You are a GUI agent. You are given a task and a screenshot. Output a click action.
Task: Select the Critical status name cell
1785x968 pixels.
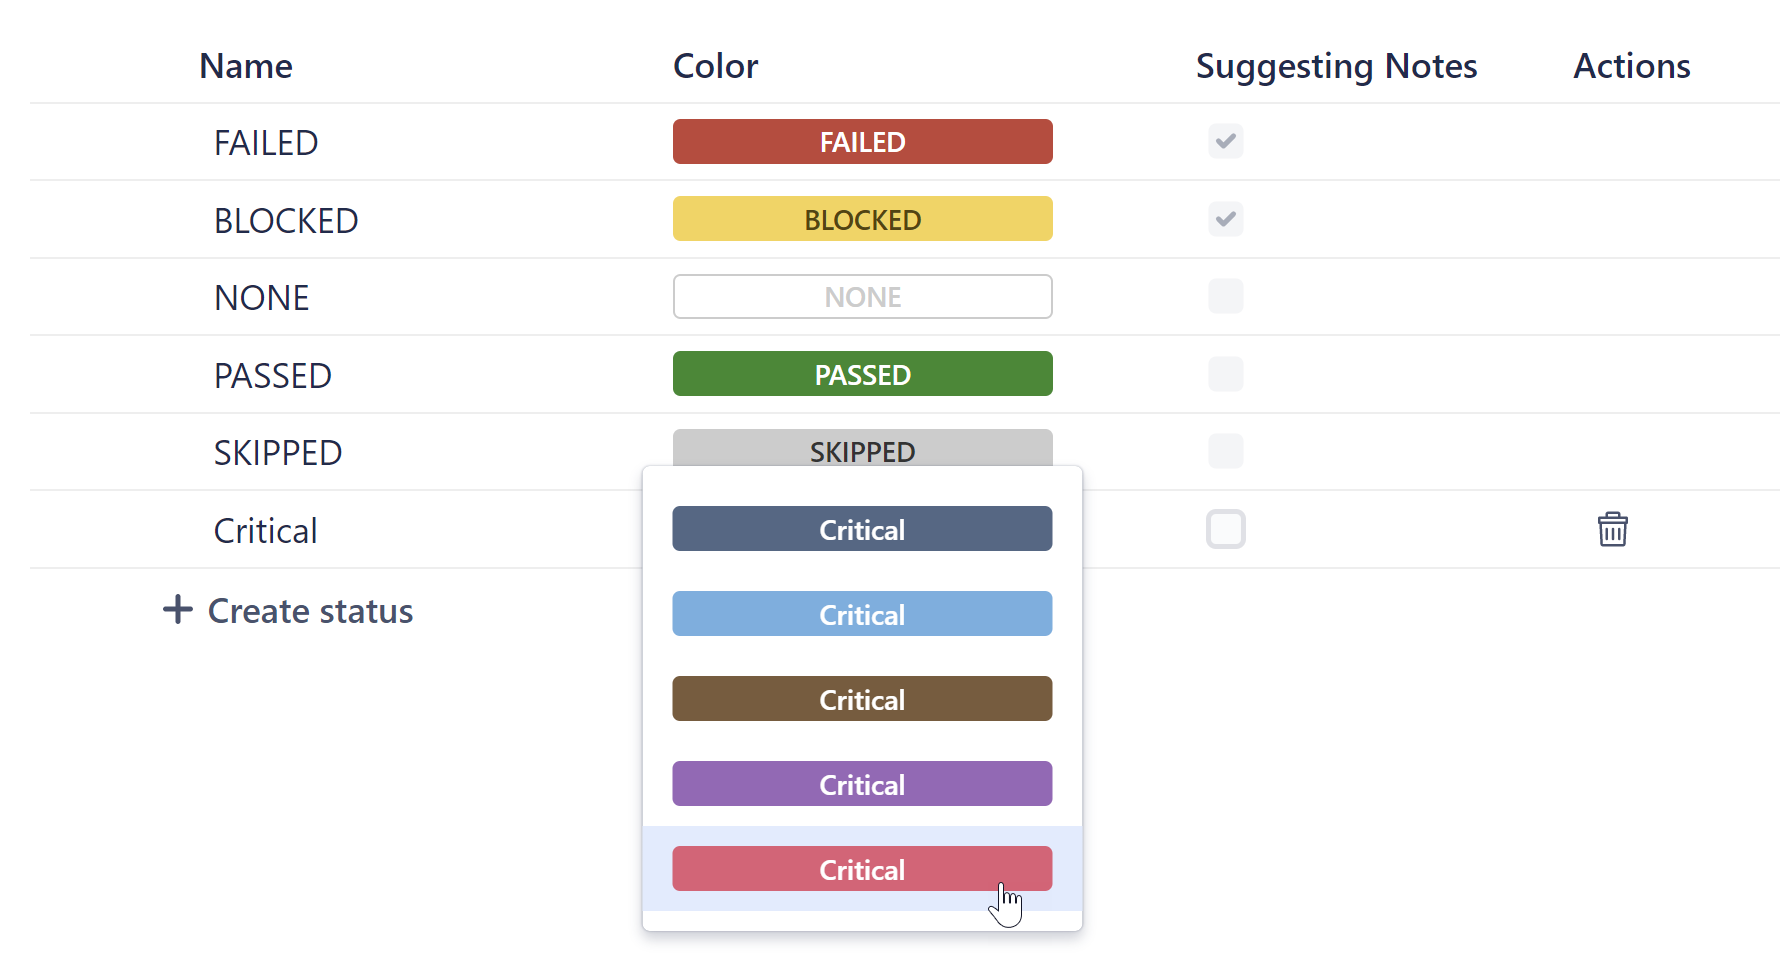[265, 529]
